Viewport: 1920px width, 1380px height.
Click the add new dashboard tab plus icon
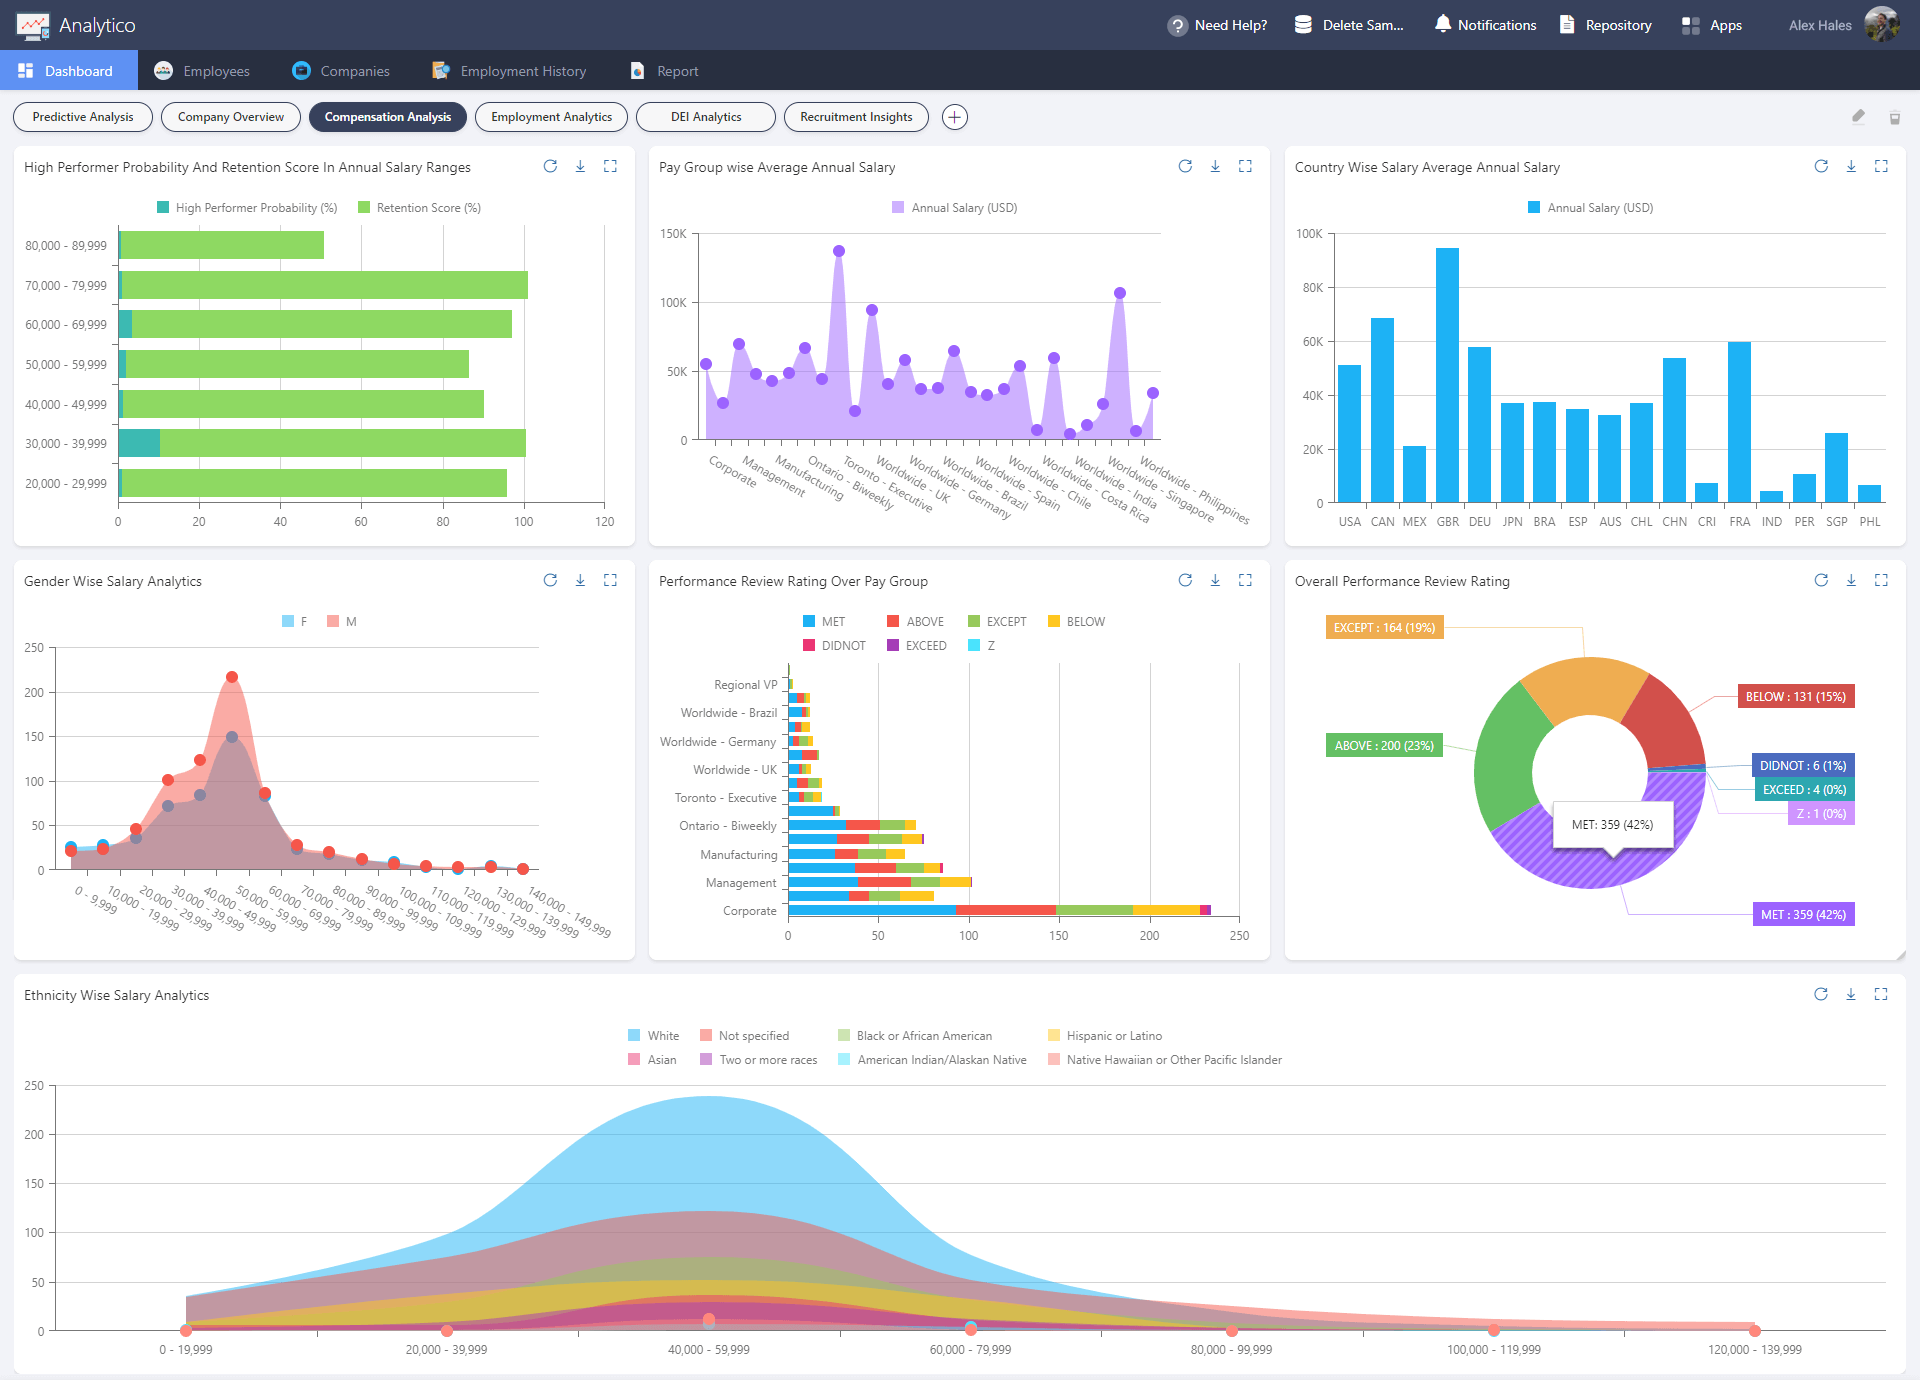click(955, 117)
